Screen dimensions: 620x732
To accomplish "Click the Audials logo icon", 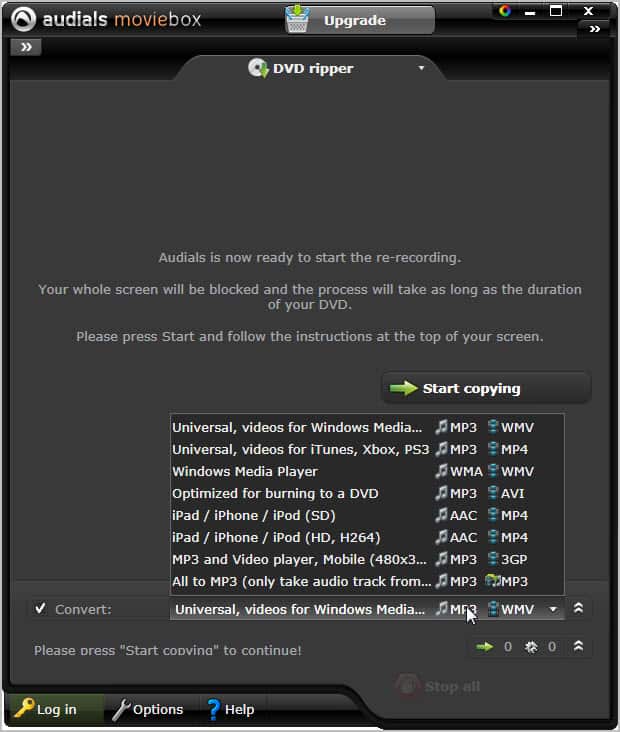I will pos(23,20).
